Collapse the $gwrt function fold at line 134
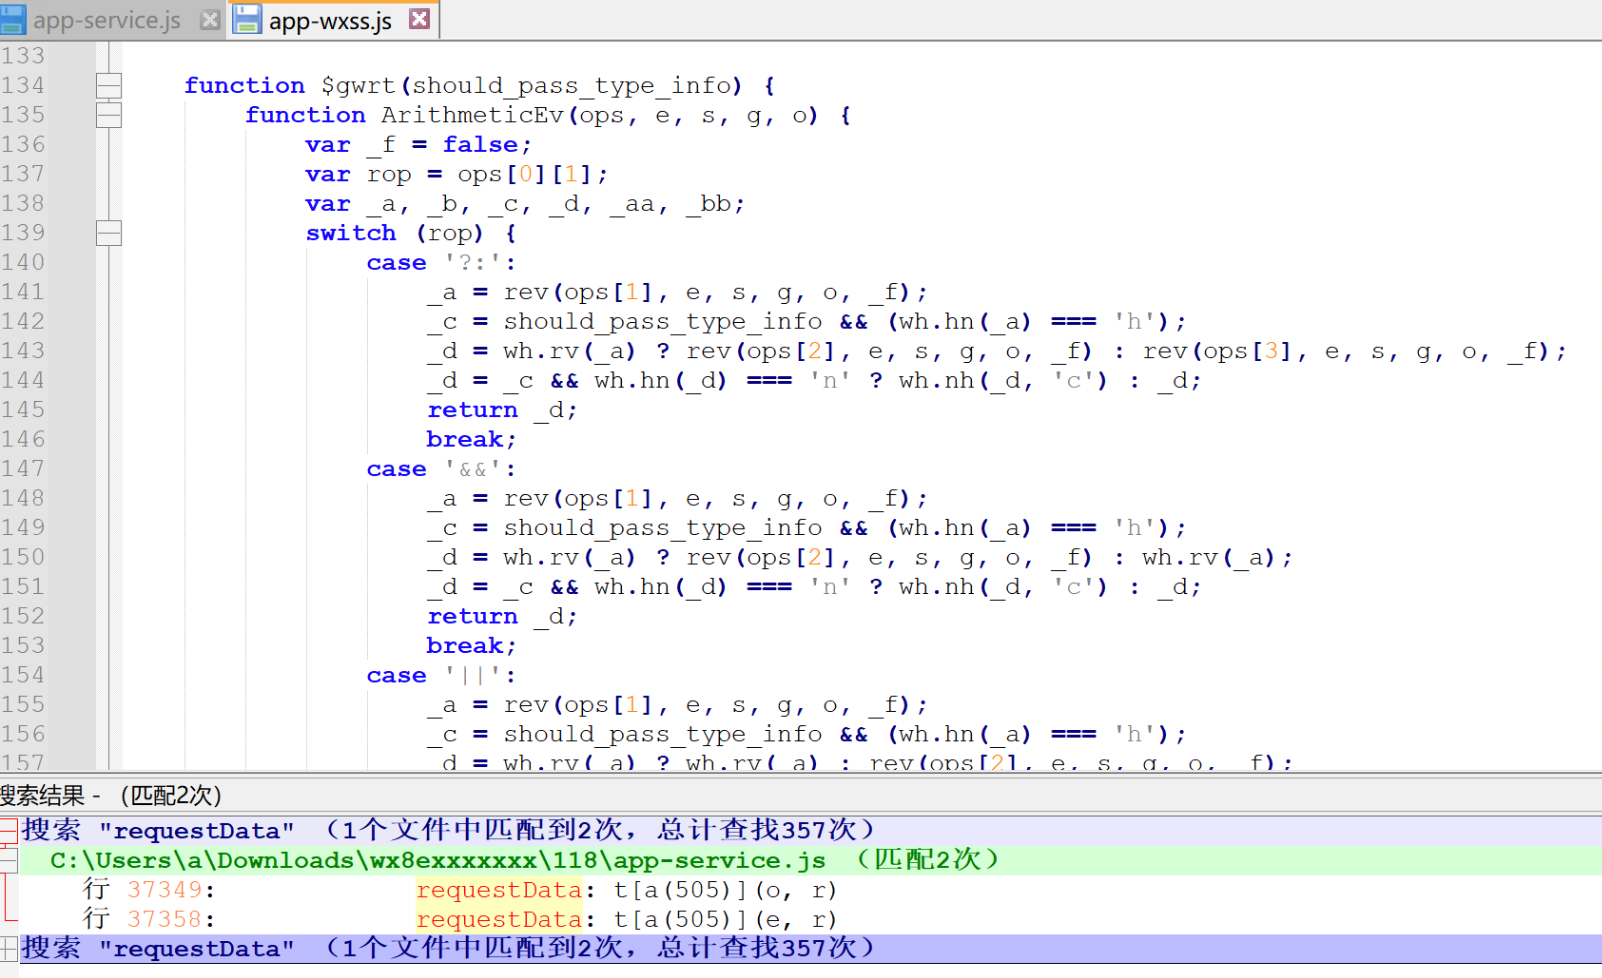The image size is (1602, 978). pos(109,85)
